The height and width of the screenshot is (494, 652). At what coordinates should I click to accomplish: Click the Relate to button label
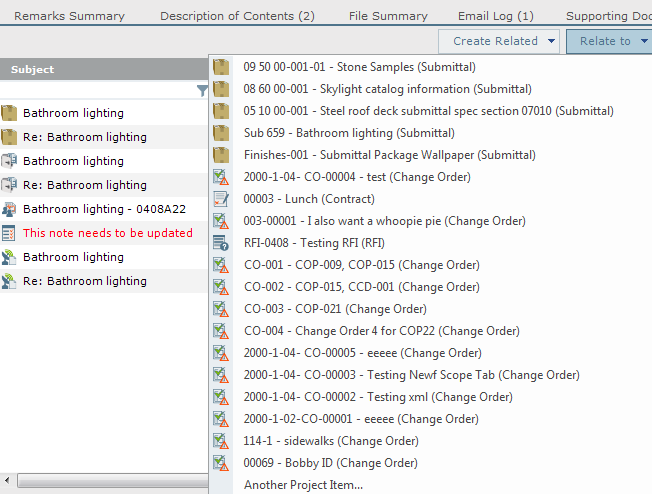coord(605,41)
